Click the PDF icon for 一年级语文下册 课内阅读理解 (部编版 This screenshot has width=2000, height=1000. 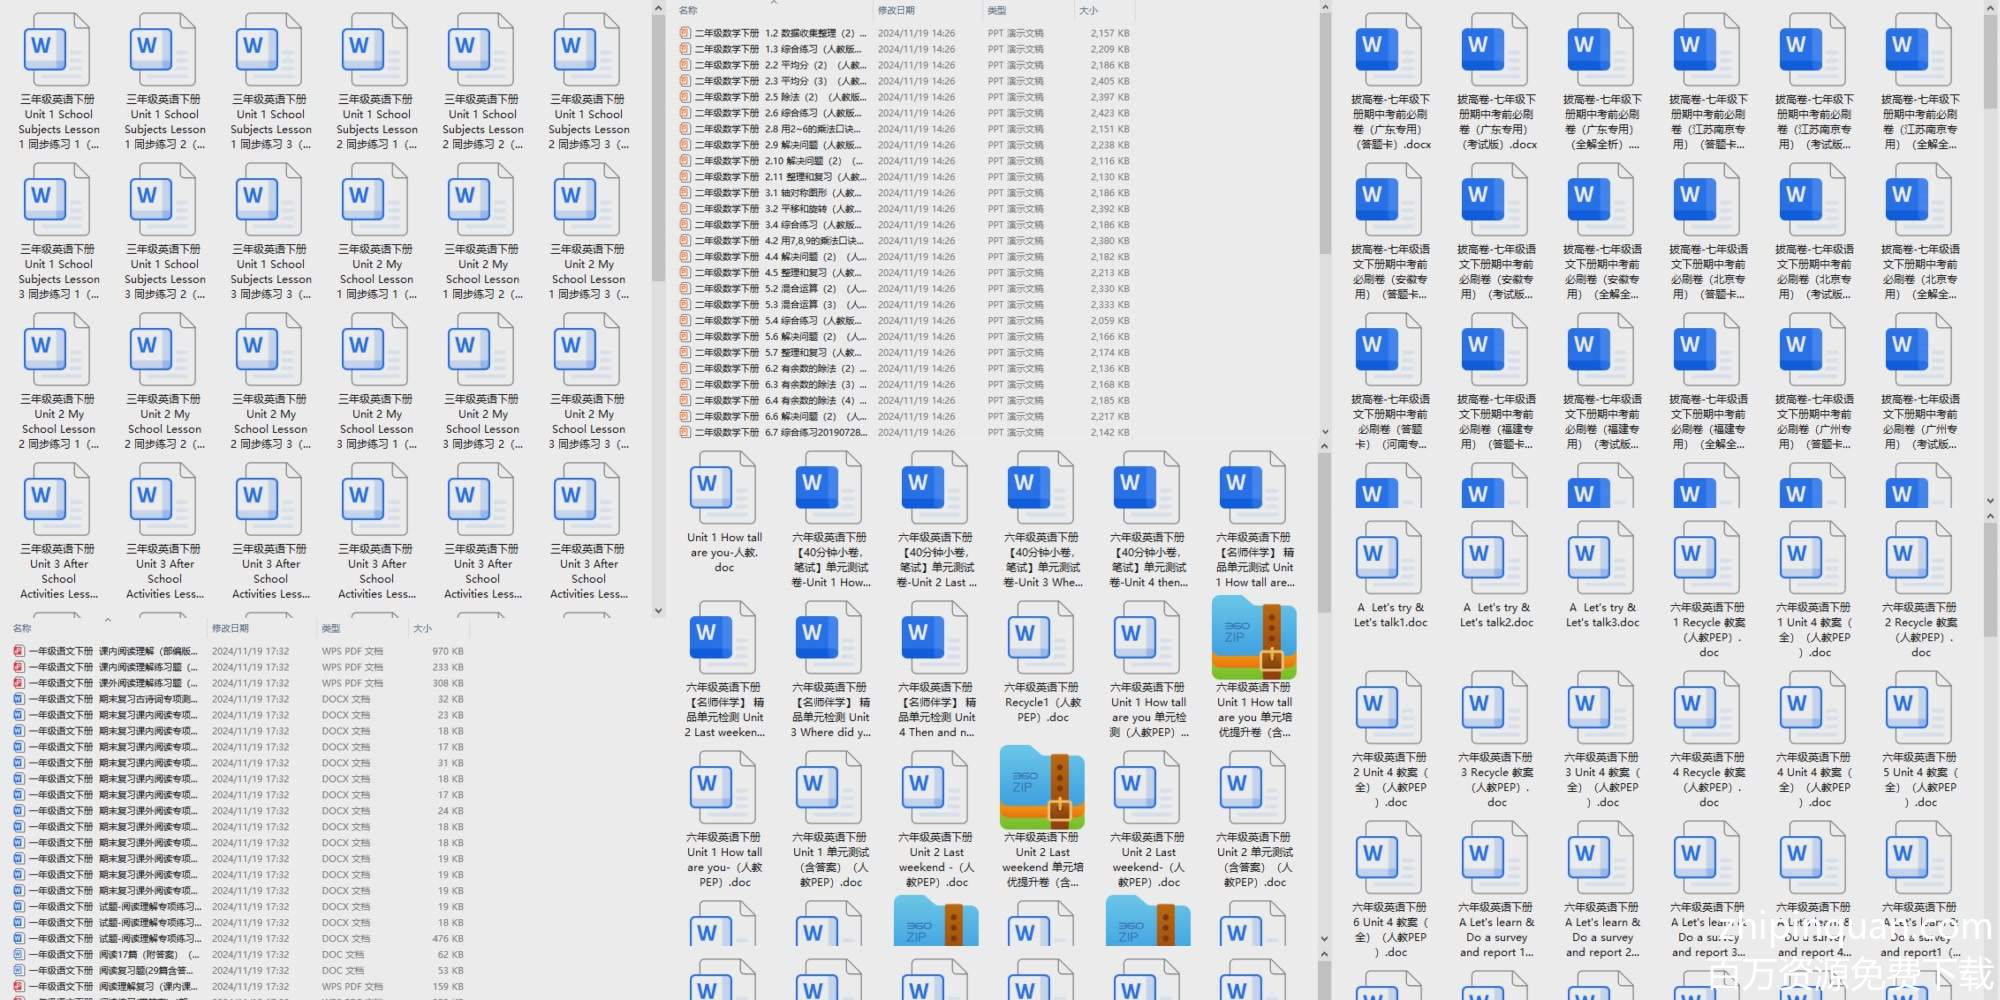19,651
